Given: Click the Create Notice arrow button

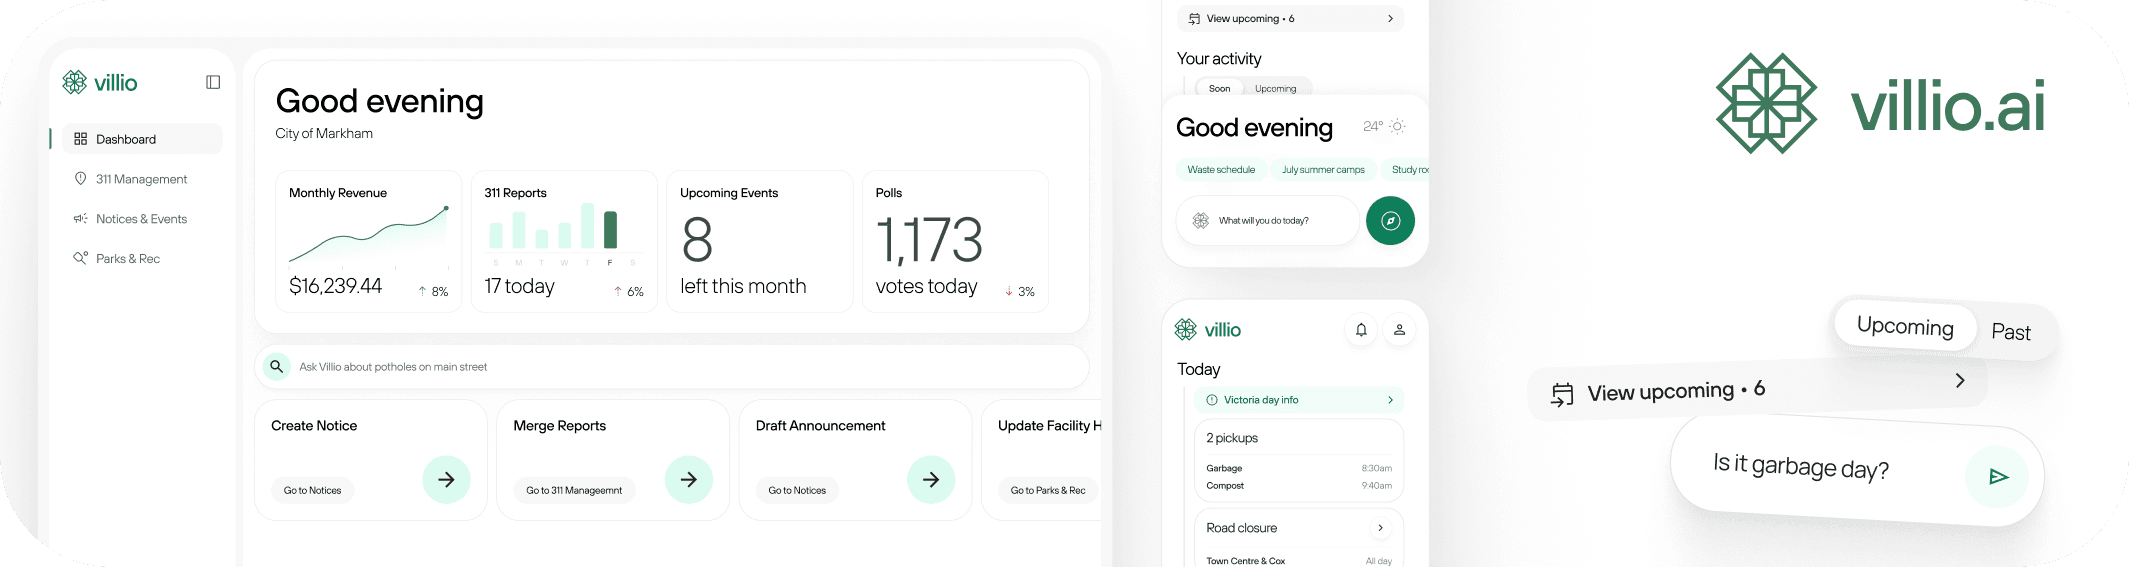Looking at the screenshot, I should (x=446, y=480).
